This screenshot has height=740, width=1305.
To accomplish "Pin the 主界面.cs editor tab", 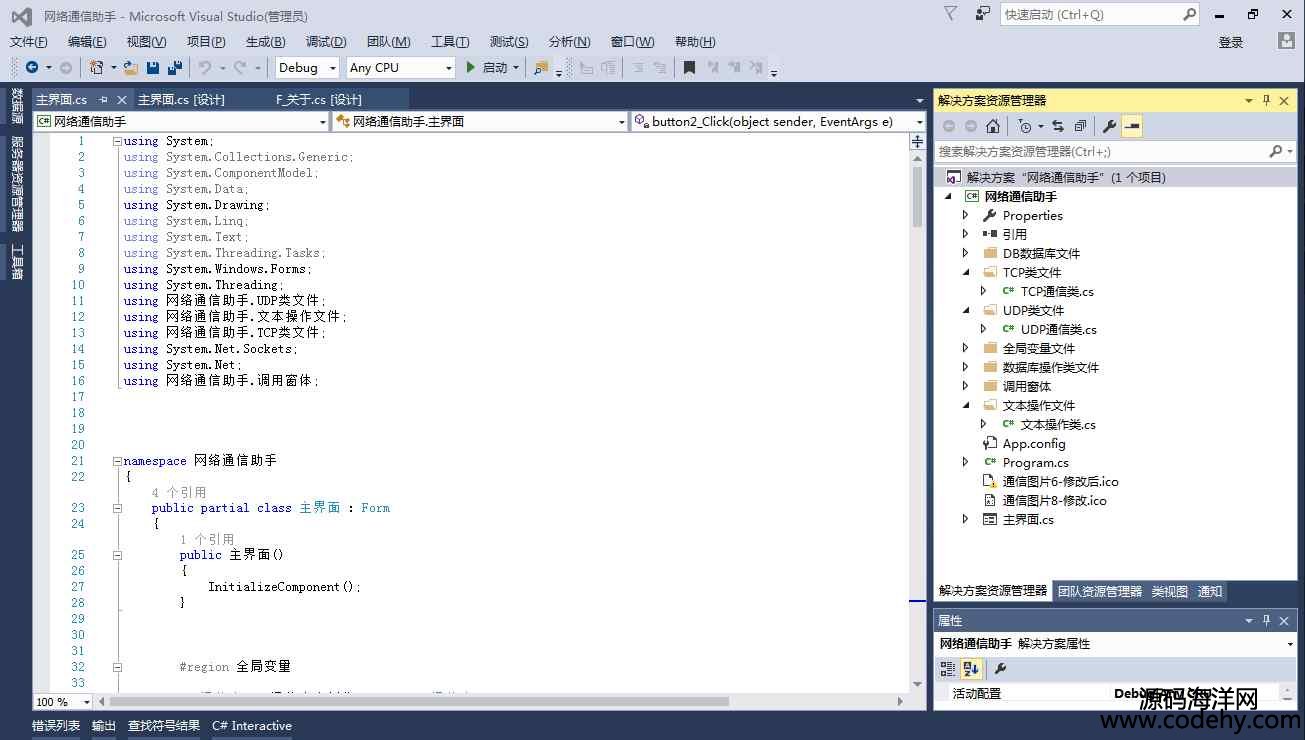I will (x=103, y=100).
